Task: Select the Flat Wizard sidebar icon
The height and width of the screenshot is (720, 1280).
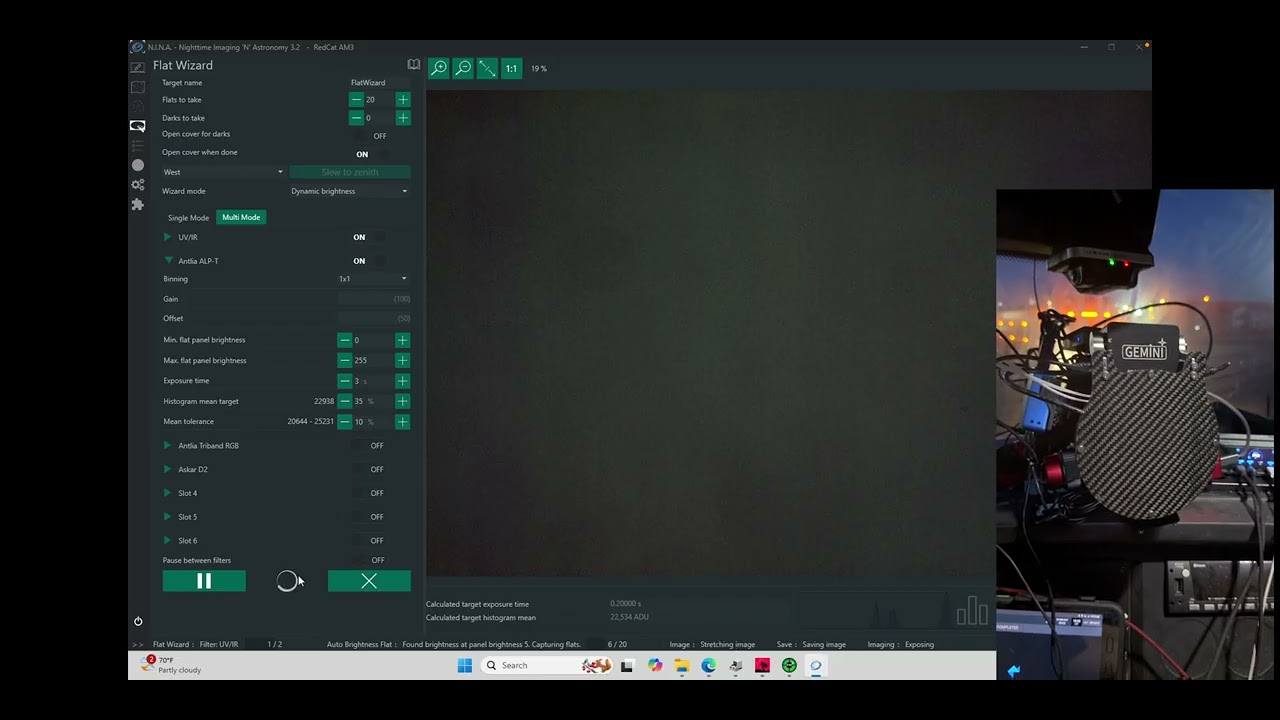Action: point(138,126)
